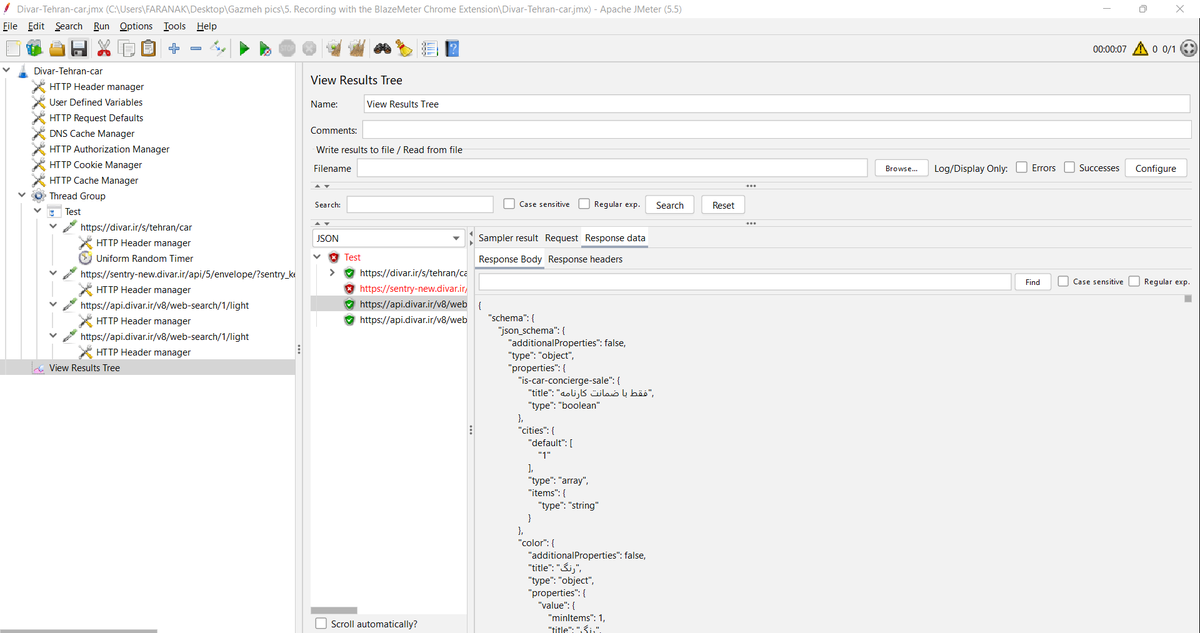Image resolution: width=1200 pixels, height=633 pixels.
Task: Click the Search button
Action: click(x=670, y=205)
